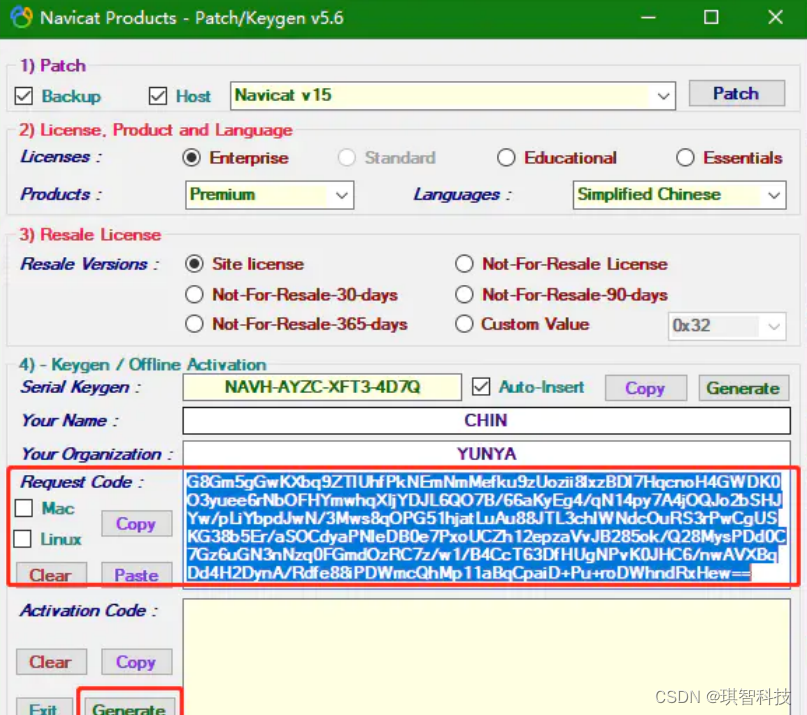Select Not-For-Resale-365-days radio button
The height and width of the screenshot is (715, 807).
tap(195, 324)
